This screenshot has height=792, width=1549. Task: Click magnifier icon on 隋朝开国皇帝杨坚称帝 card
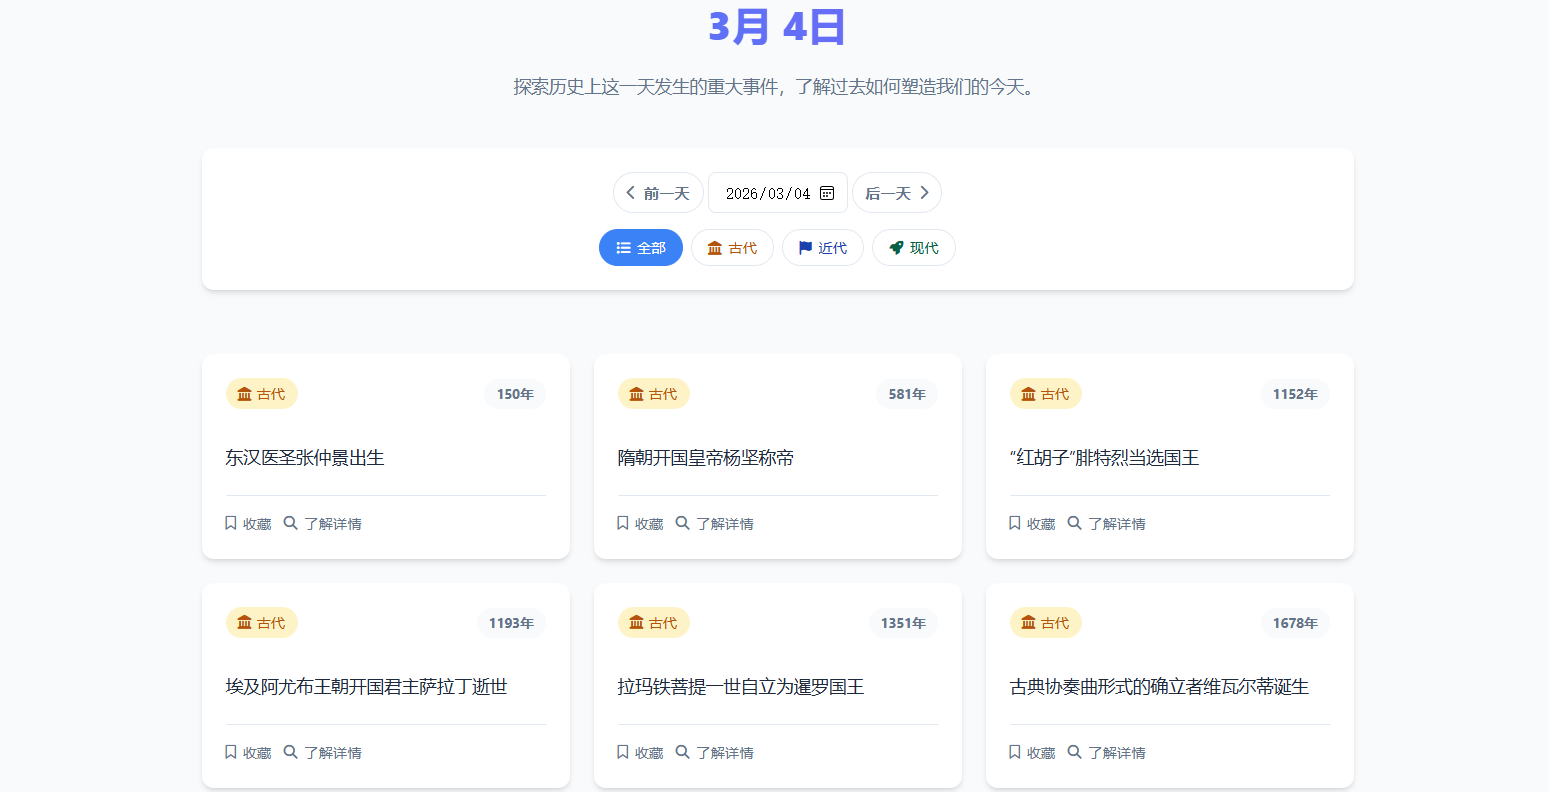[683, 523]
